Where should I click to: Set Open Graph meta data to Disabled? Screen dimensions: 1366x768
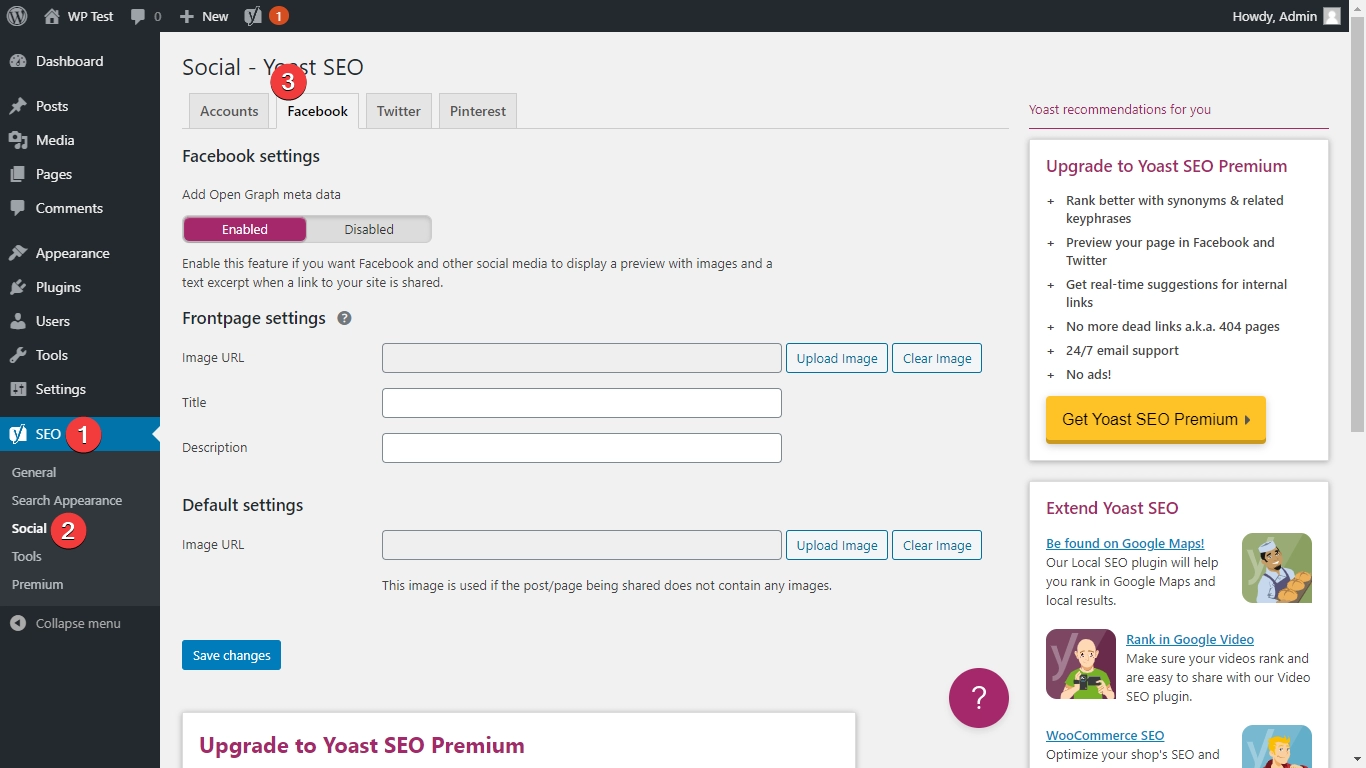[x=369, y=229]
